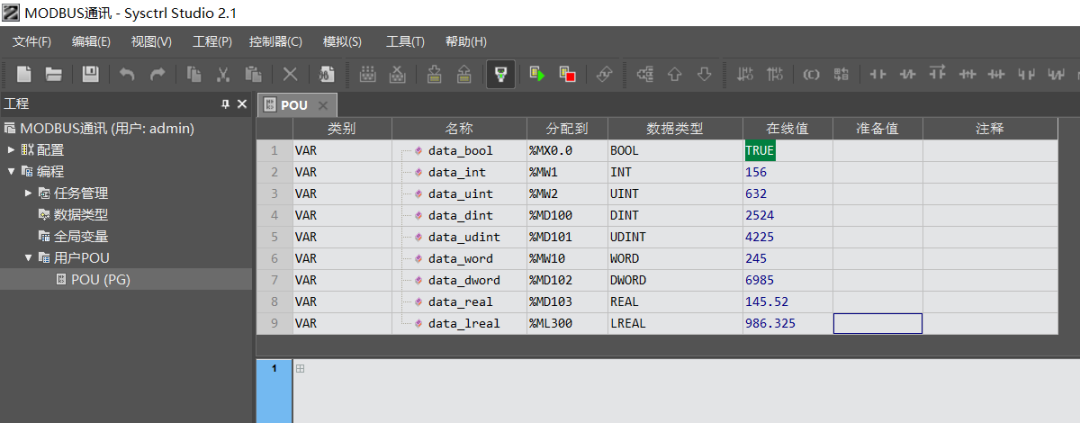Click the sort-descending lines icon
Image resolution: width=1080 pixels, height=423 pixels.
(745, 74)
